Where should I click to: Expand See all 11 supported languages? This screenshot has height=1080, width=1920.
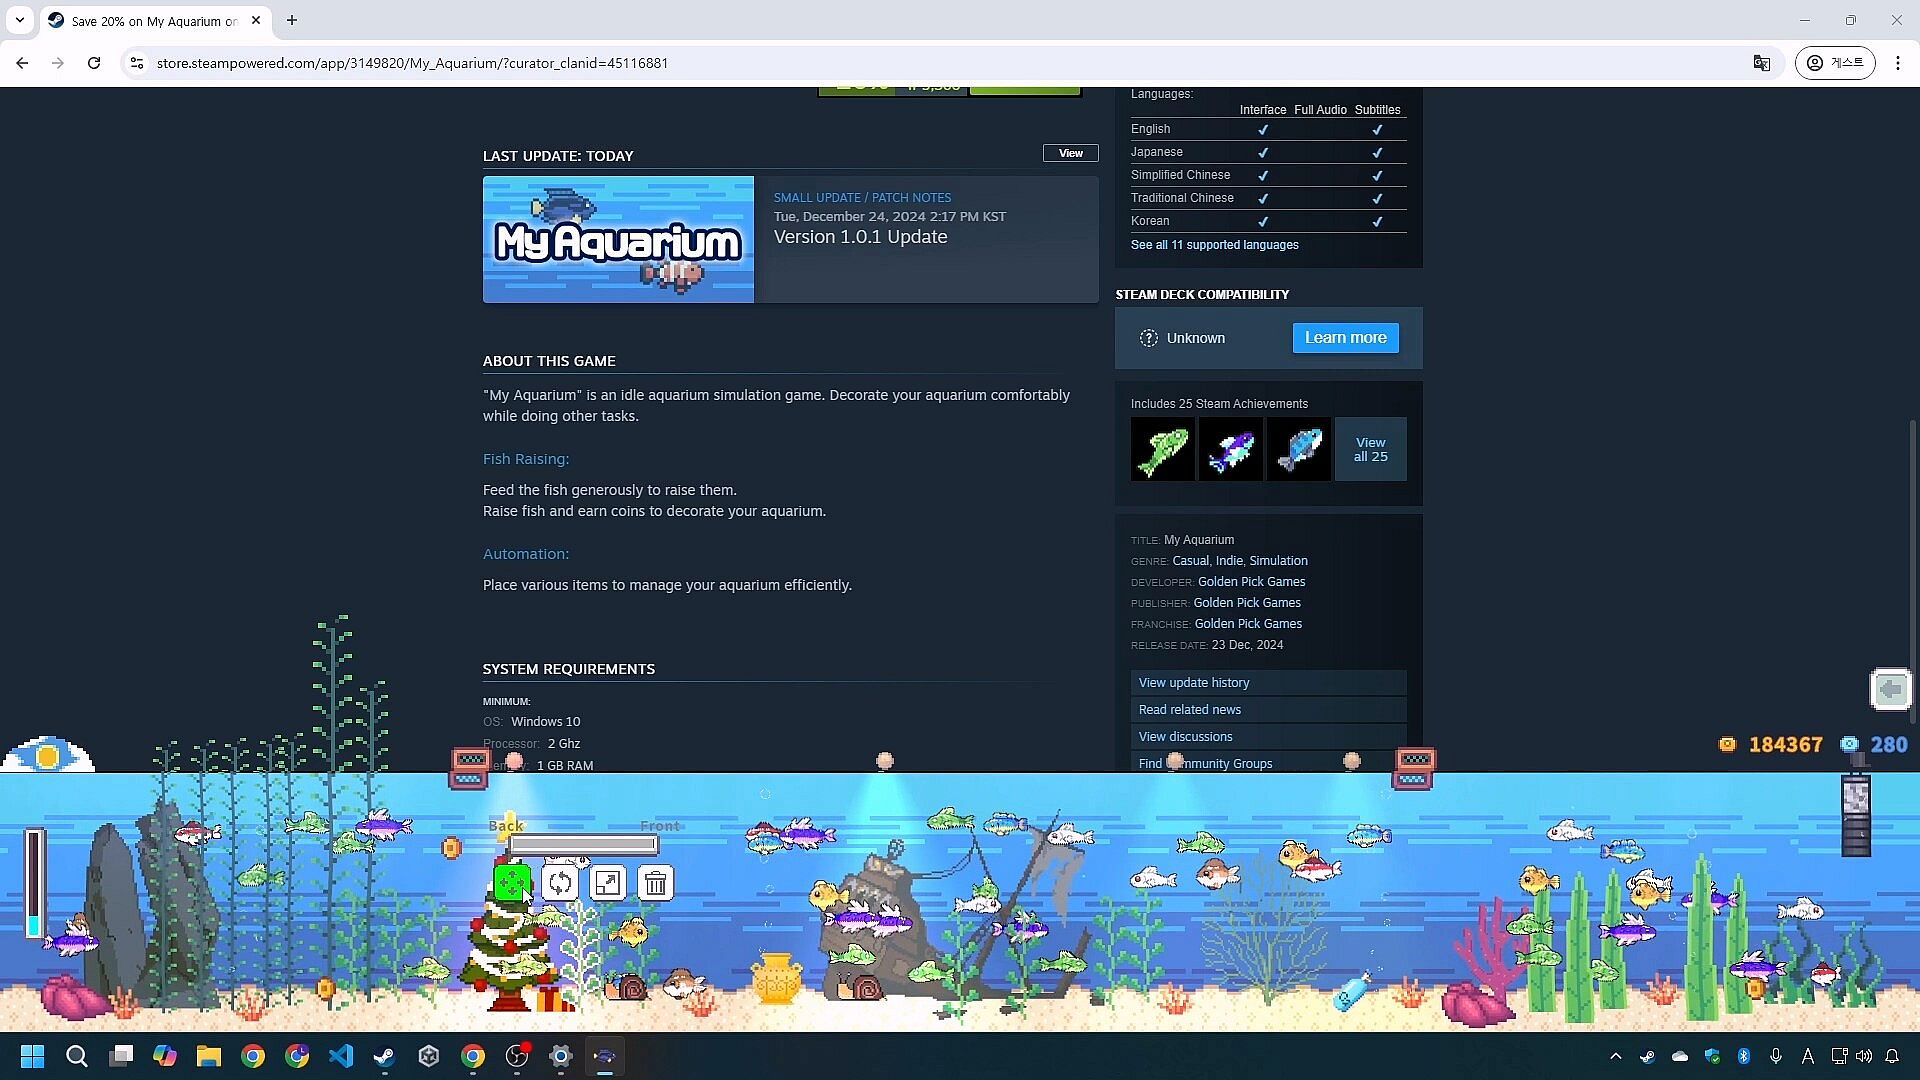1214,245
